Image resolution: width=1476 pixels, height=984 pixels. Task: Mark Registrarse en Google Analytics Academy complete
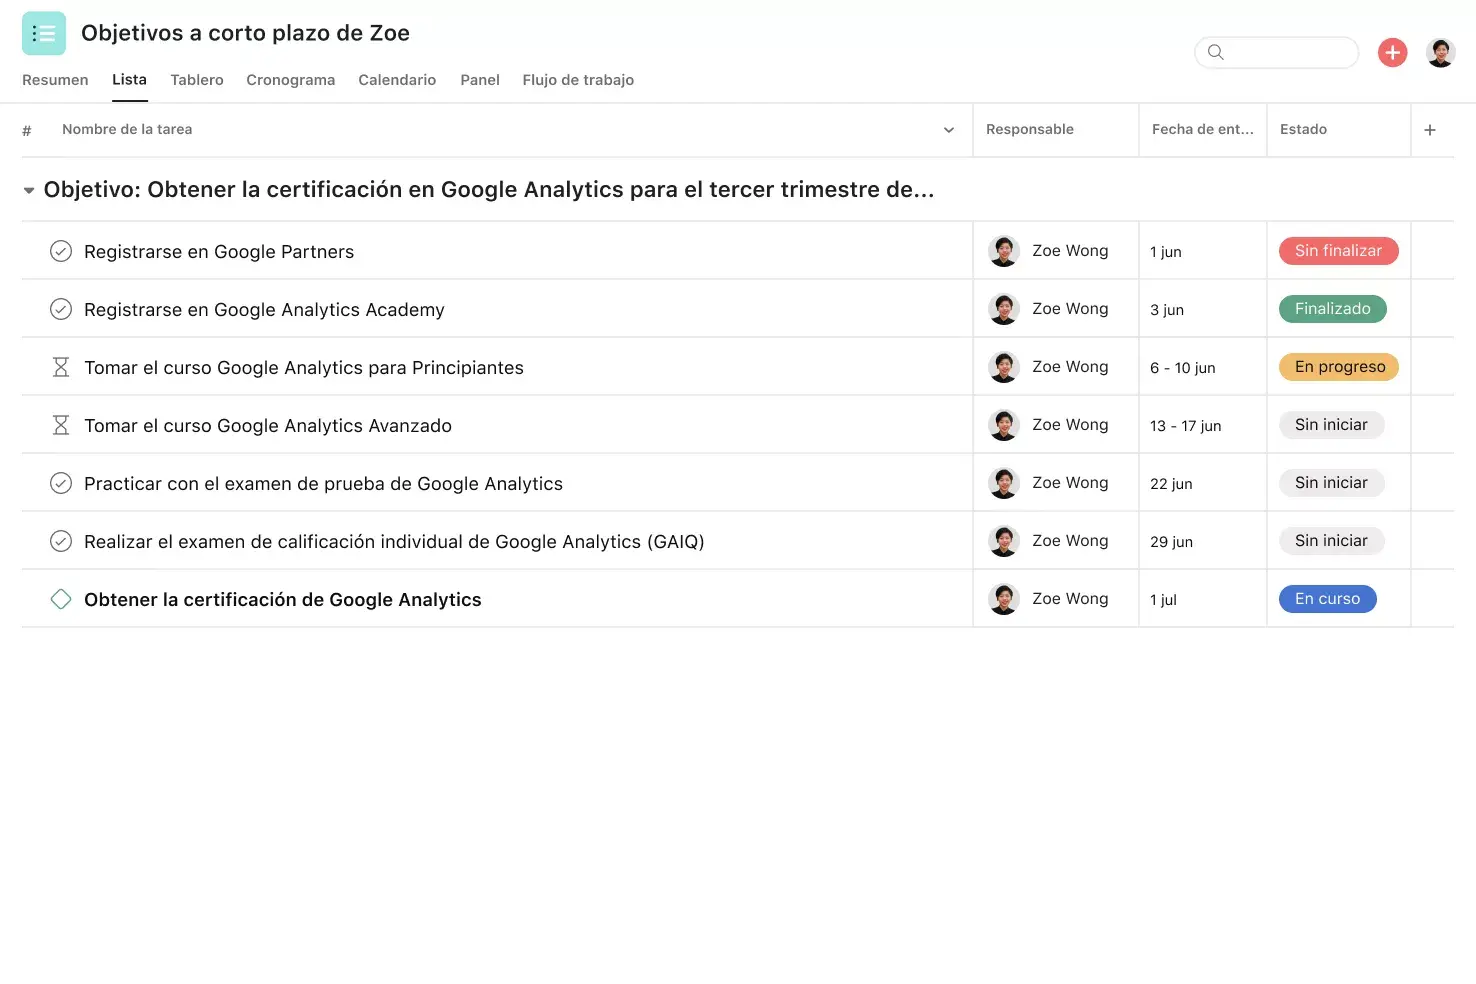tap(61, 309)
